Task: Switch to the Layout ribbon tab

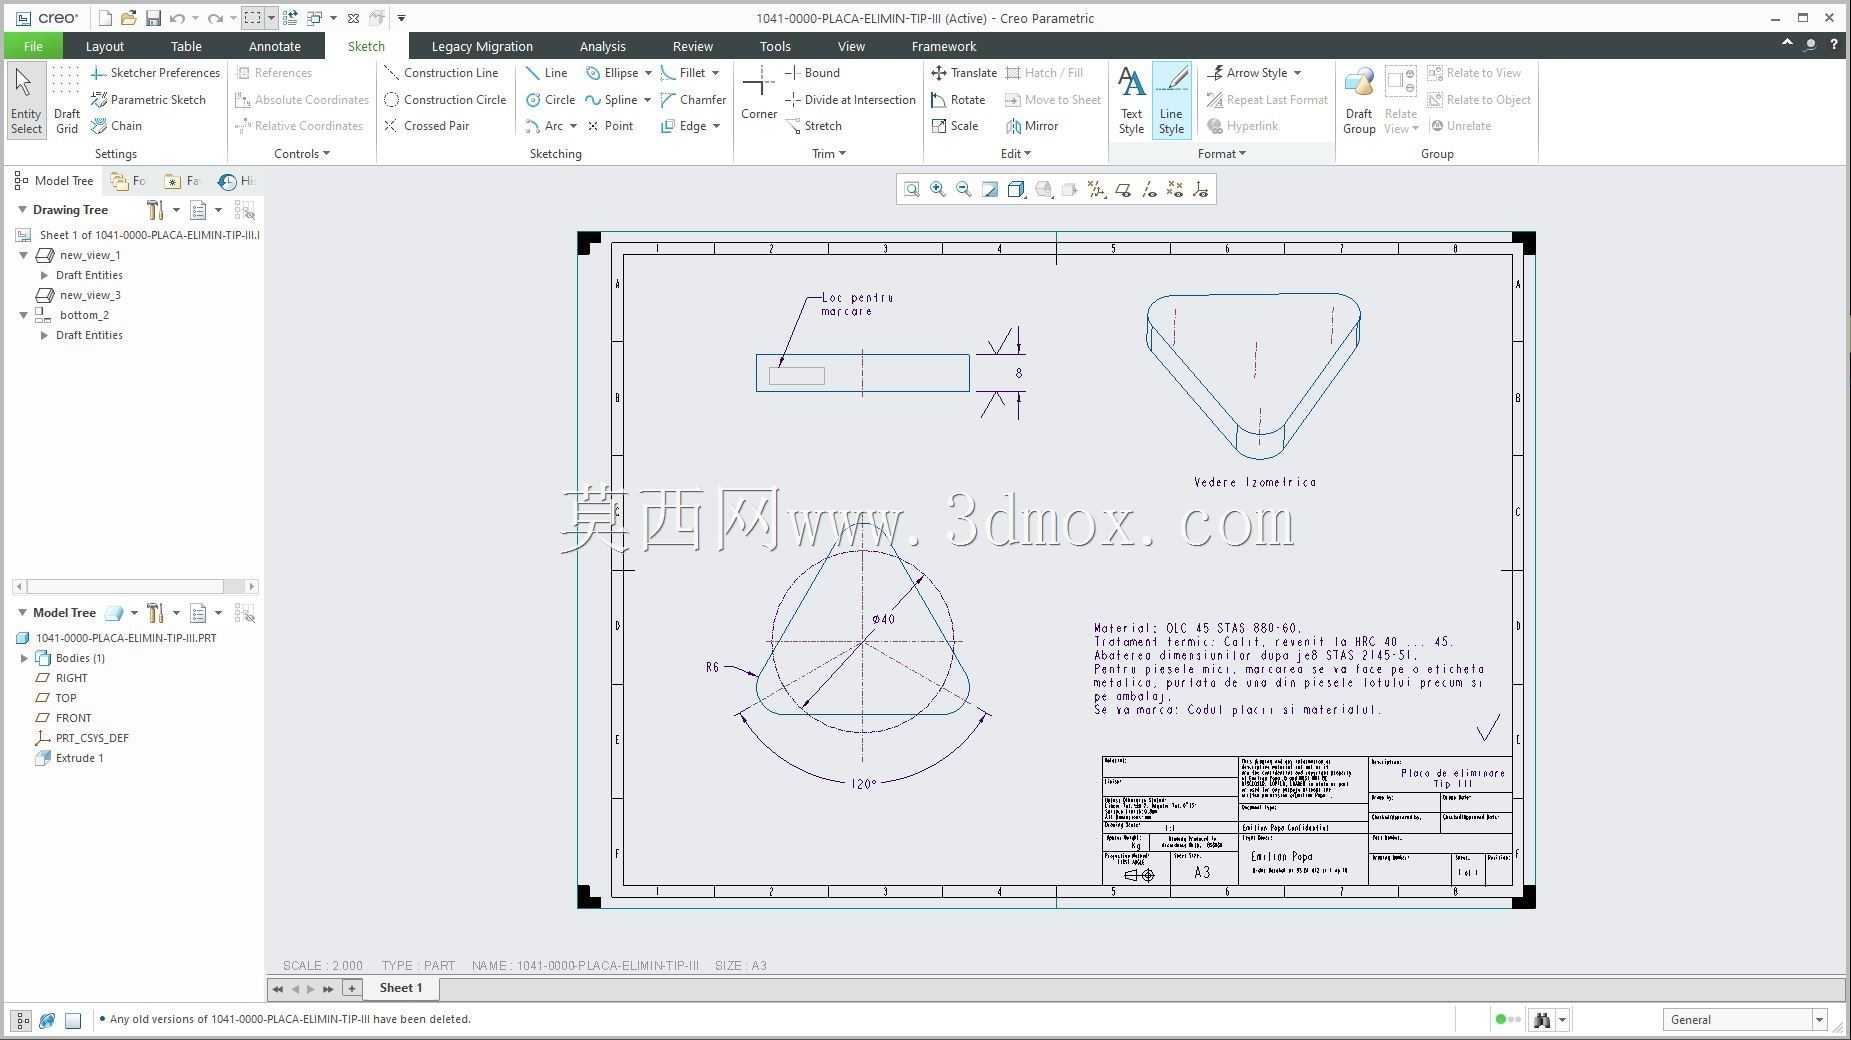Action: click(104, 46)
